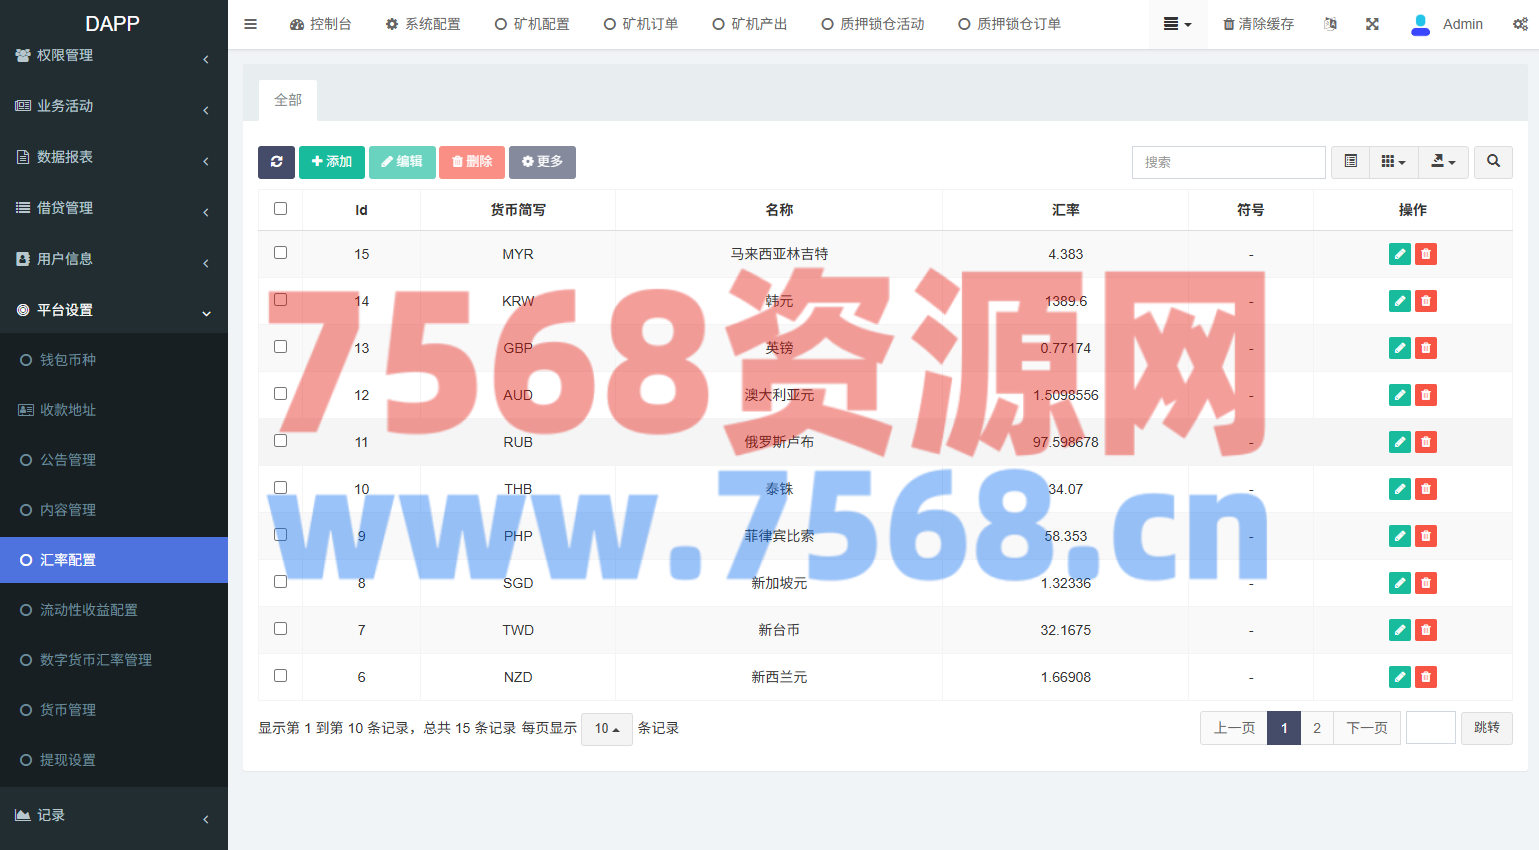1539x850 pixels.
Task: Select the checkbox for MYR row
Action: pyautogui.click(x=281, y=253)
